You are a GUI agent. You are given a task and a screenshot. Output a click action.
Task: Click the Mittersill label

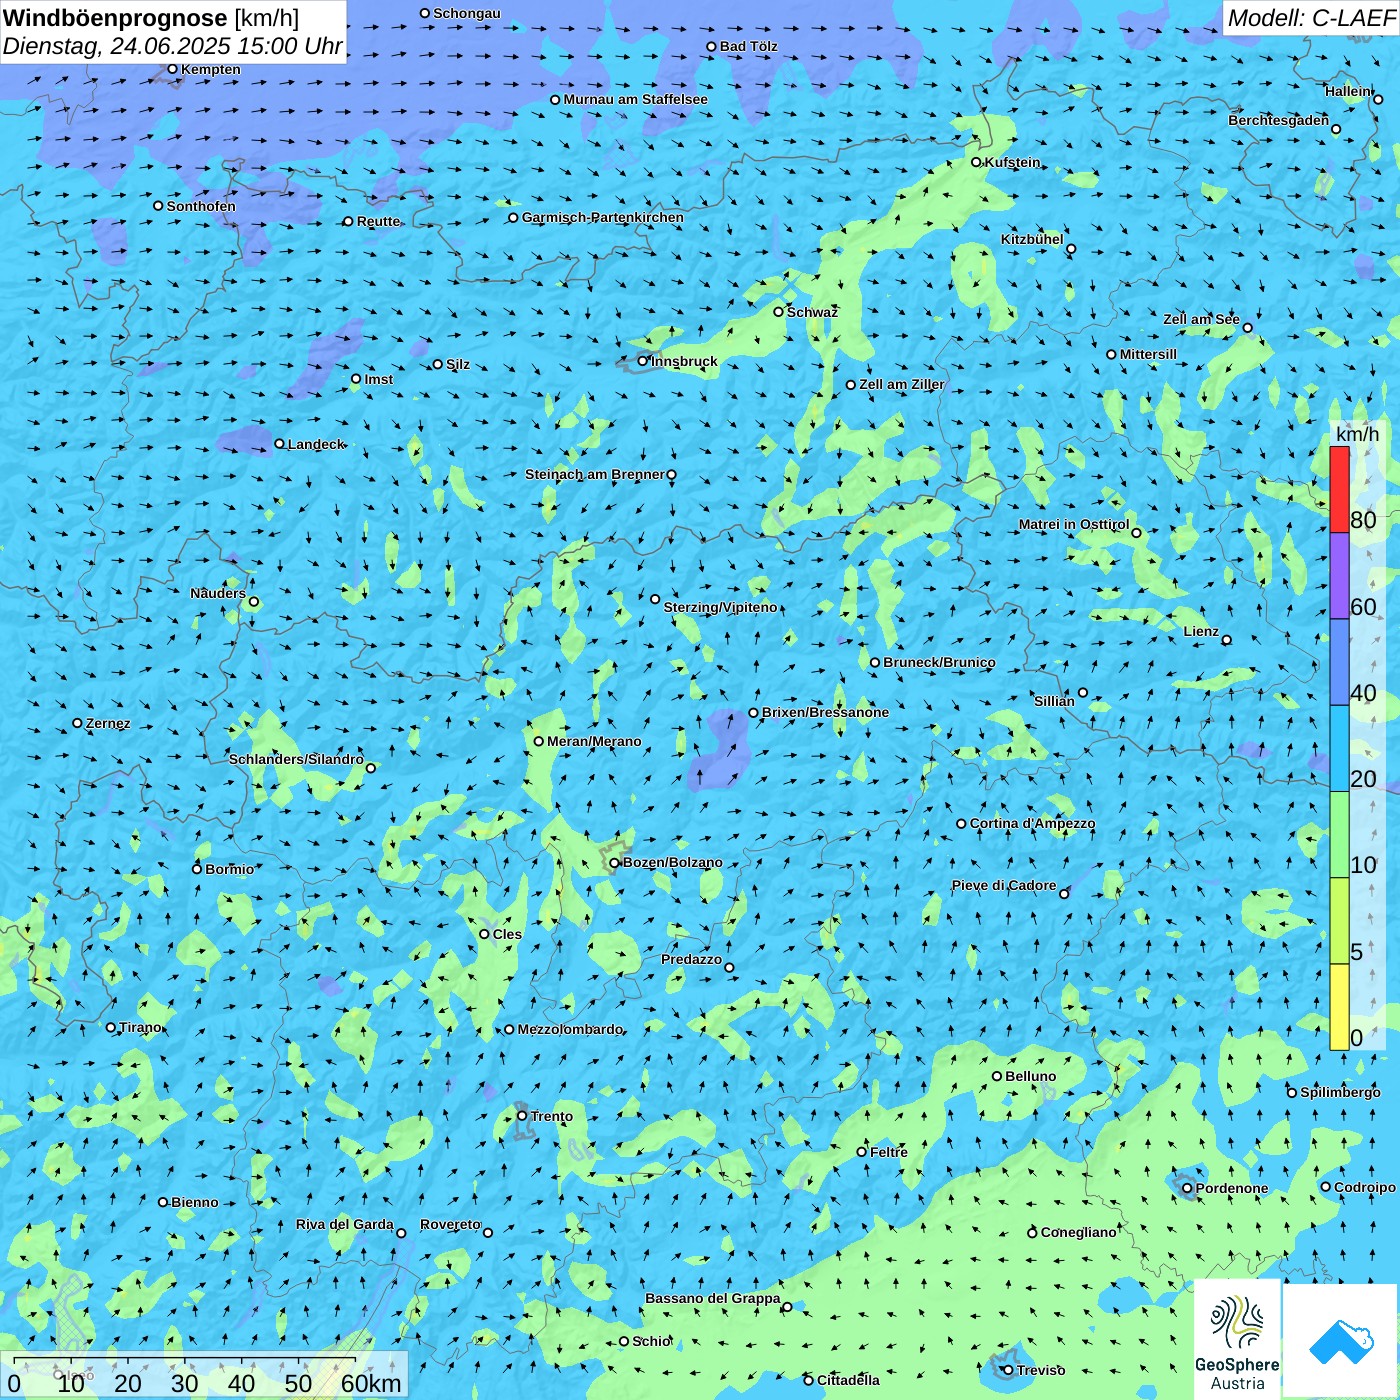point(1149,354)
